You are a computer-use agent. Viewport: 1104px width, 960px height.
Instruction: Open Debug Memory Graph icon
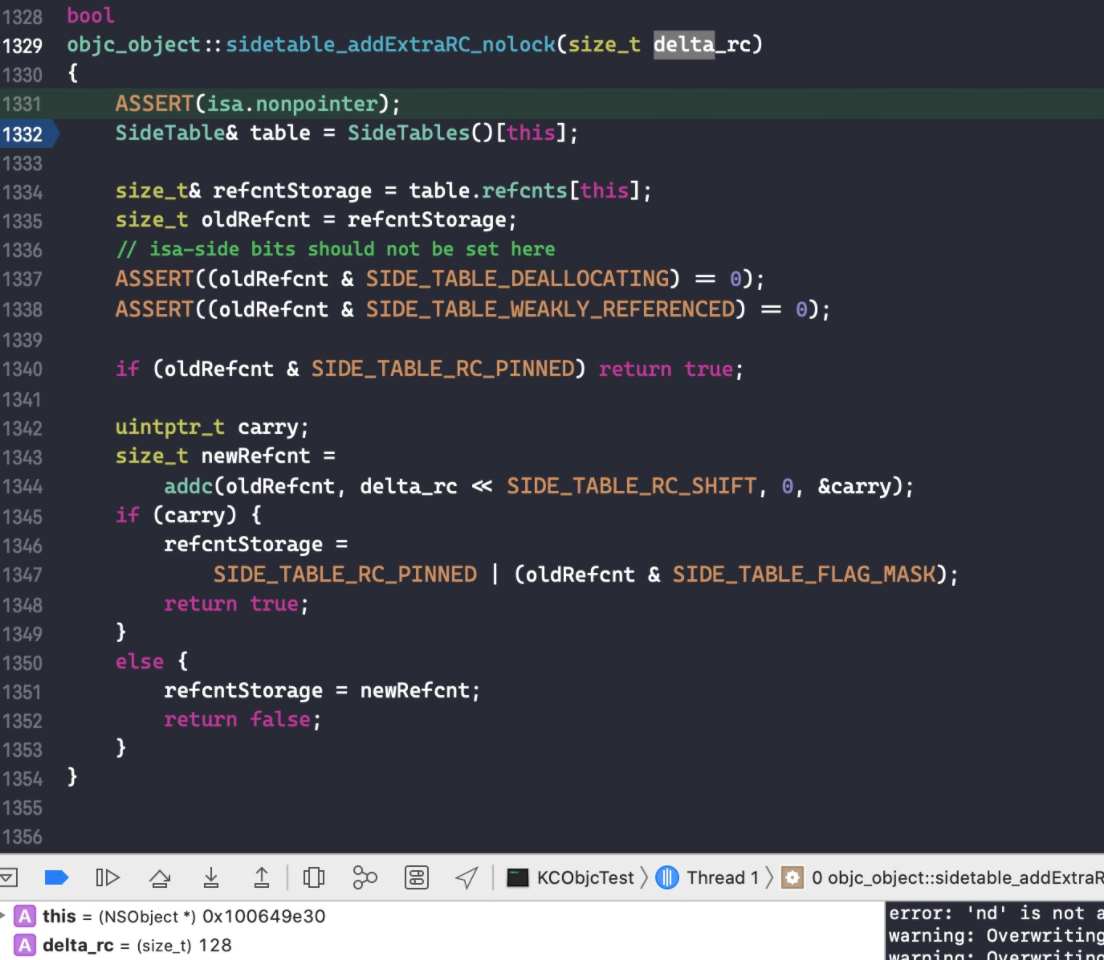click(x=365, y=878)
